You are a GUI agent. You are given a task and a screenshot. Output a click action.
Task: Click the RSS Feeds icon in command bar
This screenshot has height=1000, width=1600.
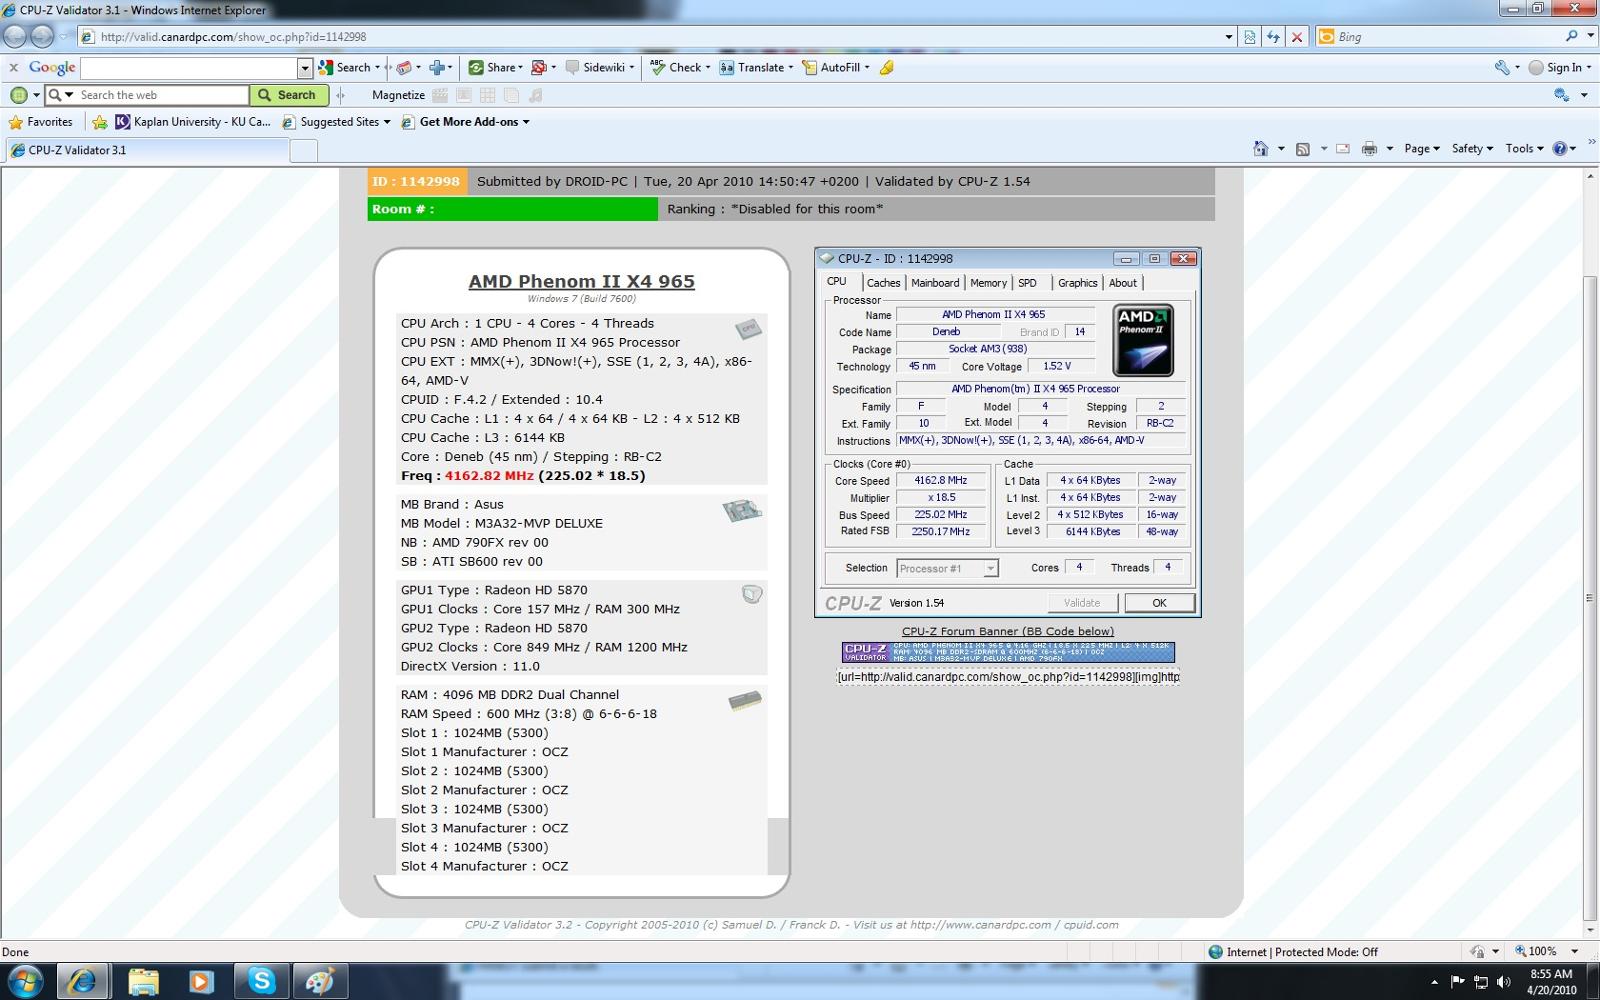[1303, 148]
